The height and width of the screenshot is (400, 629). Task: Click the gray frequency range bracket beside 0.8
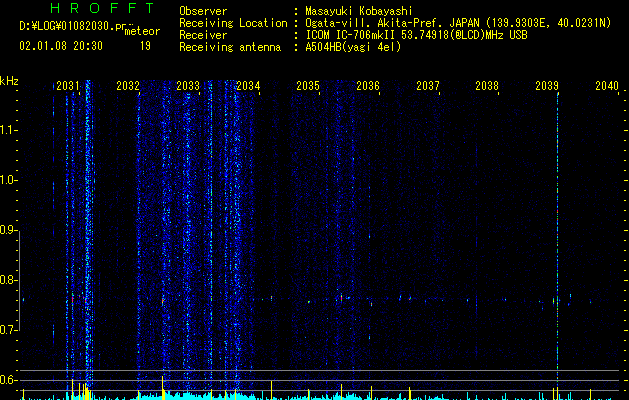point(20,280)
